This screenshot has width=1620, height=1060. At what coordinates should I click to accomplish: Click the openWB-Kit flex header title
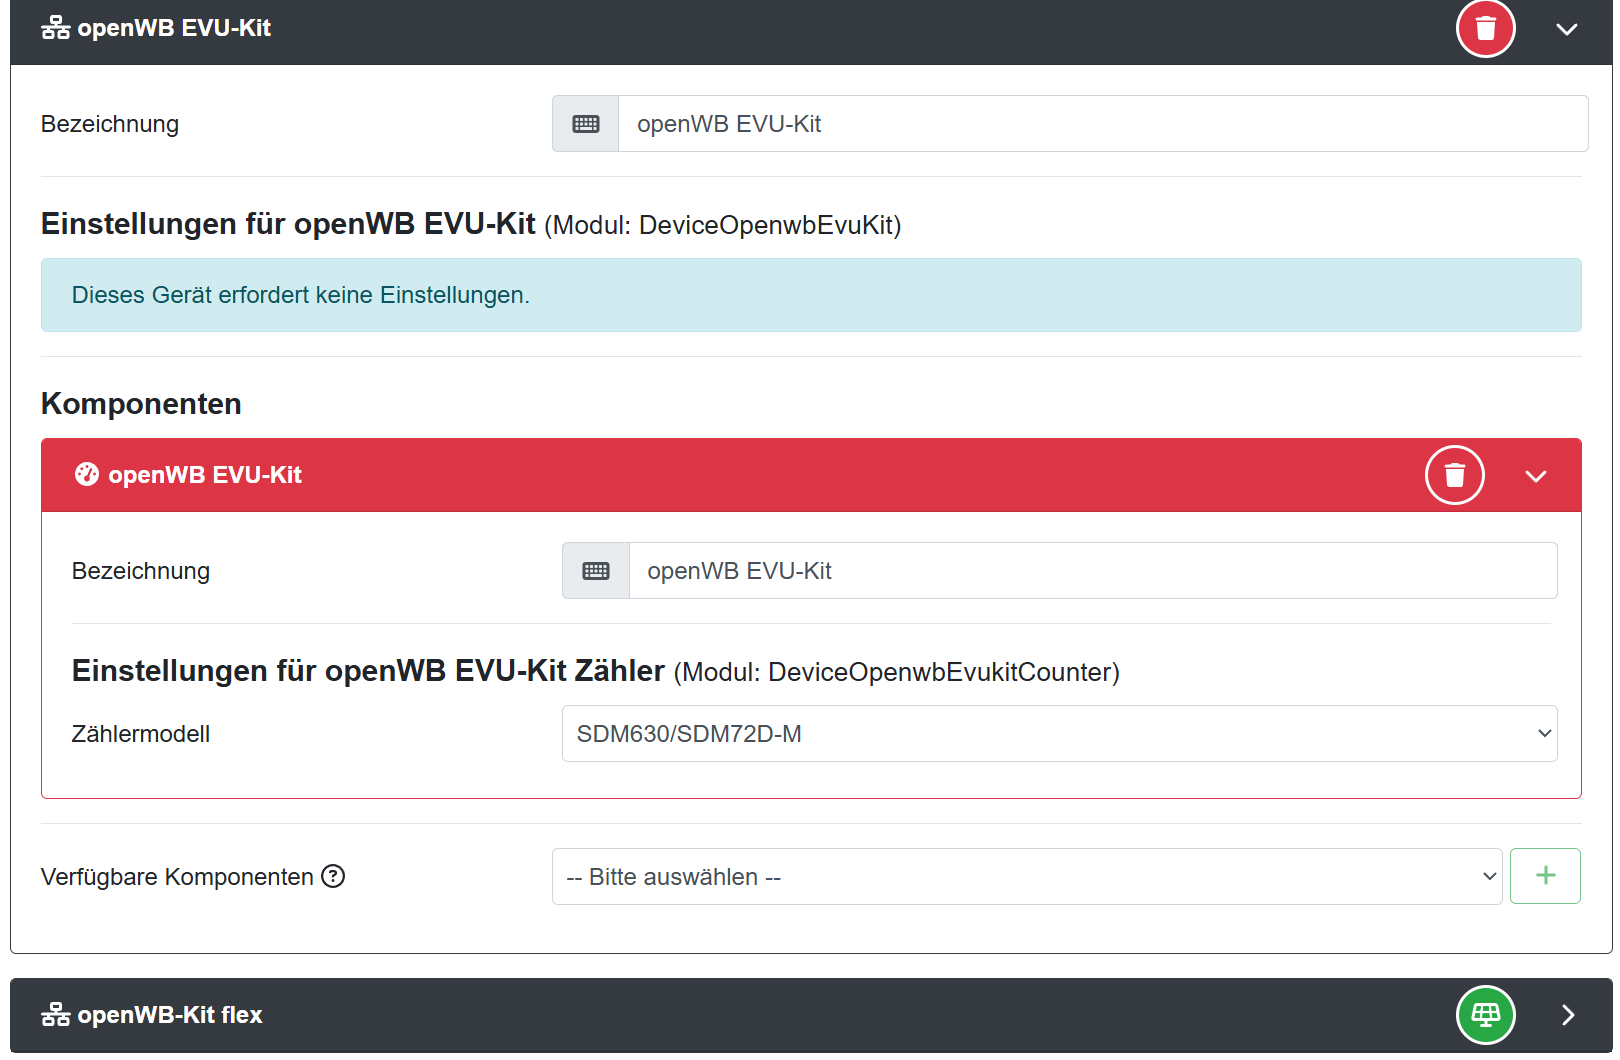[x=170, y=1015]
